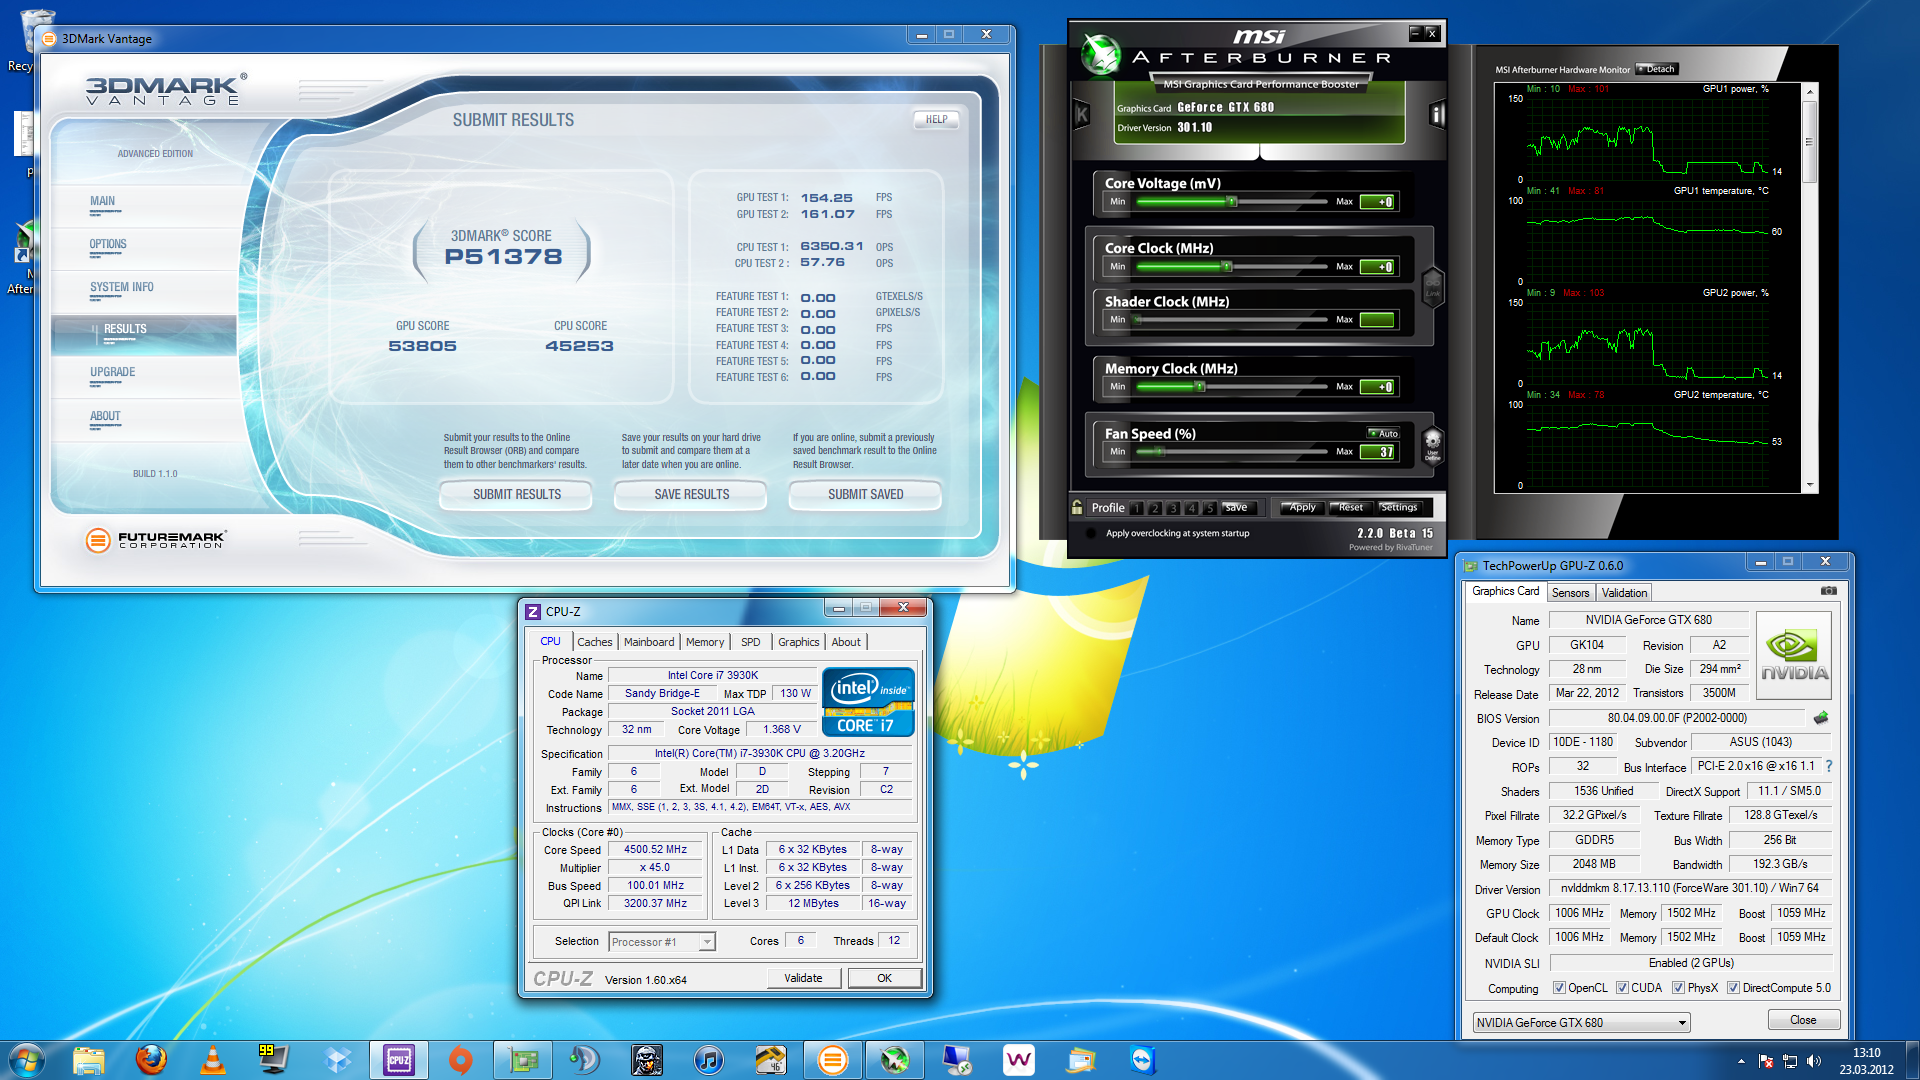The width and height of the screenshot is (1920, 1080).
Task: Open Afterburner Settings
Action: click(1399, 507)
